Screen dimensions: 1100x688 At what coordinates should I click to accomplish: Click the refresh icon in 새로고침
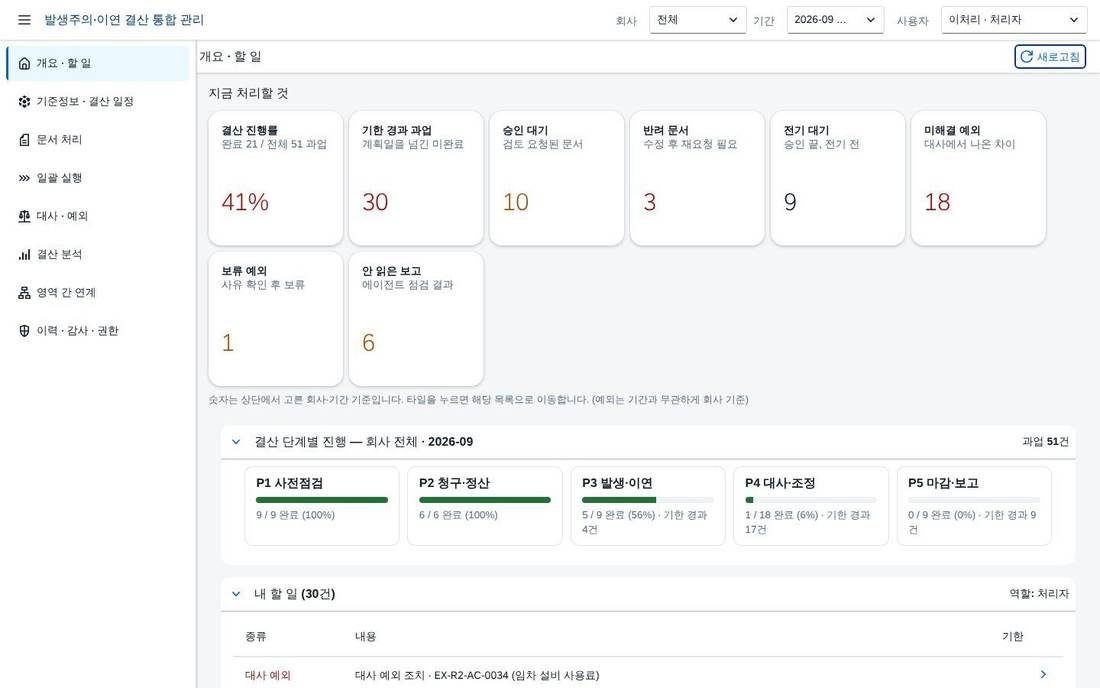coord(1026,57)
